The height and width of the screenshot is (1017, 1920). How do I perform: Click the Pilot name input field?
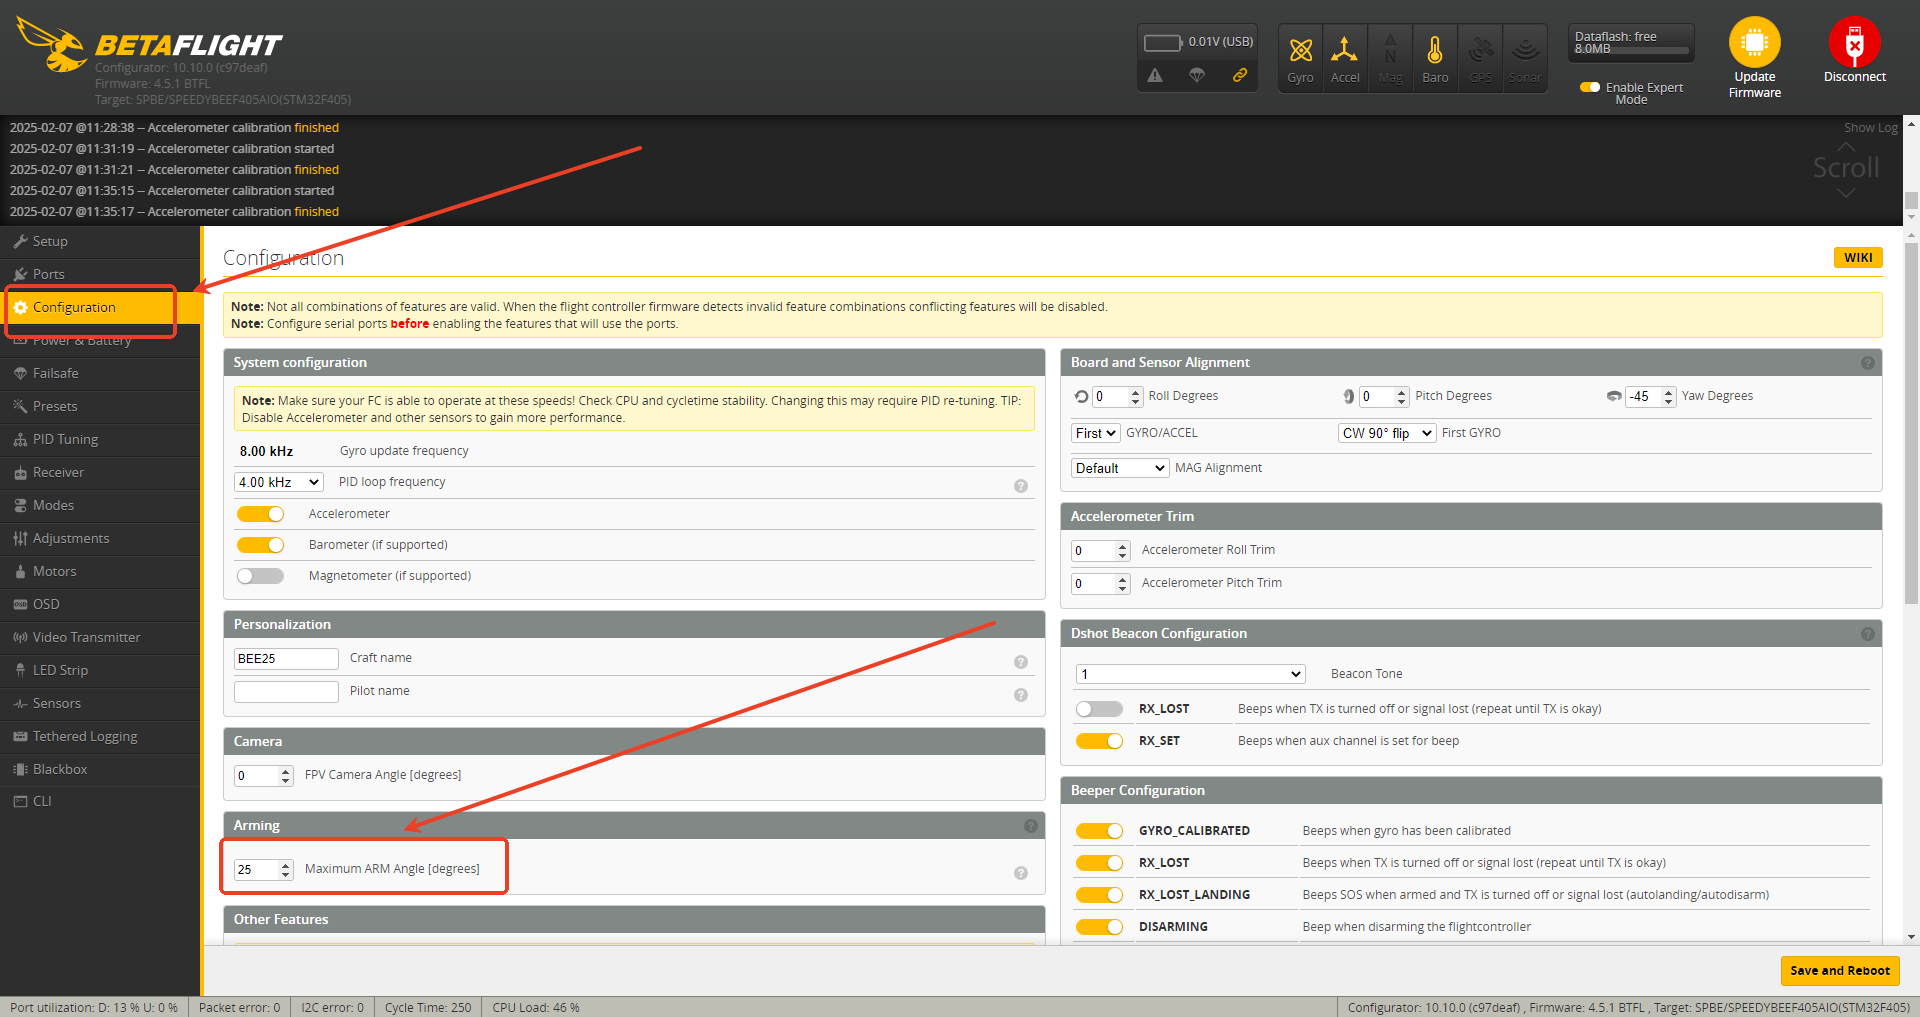pyautogui.click(x=286, y=692)
